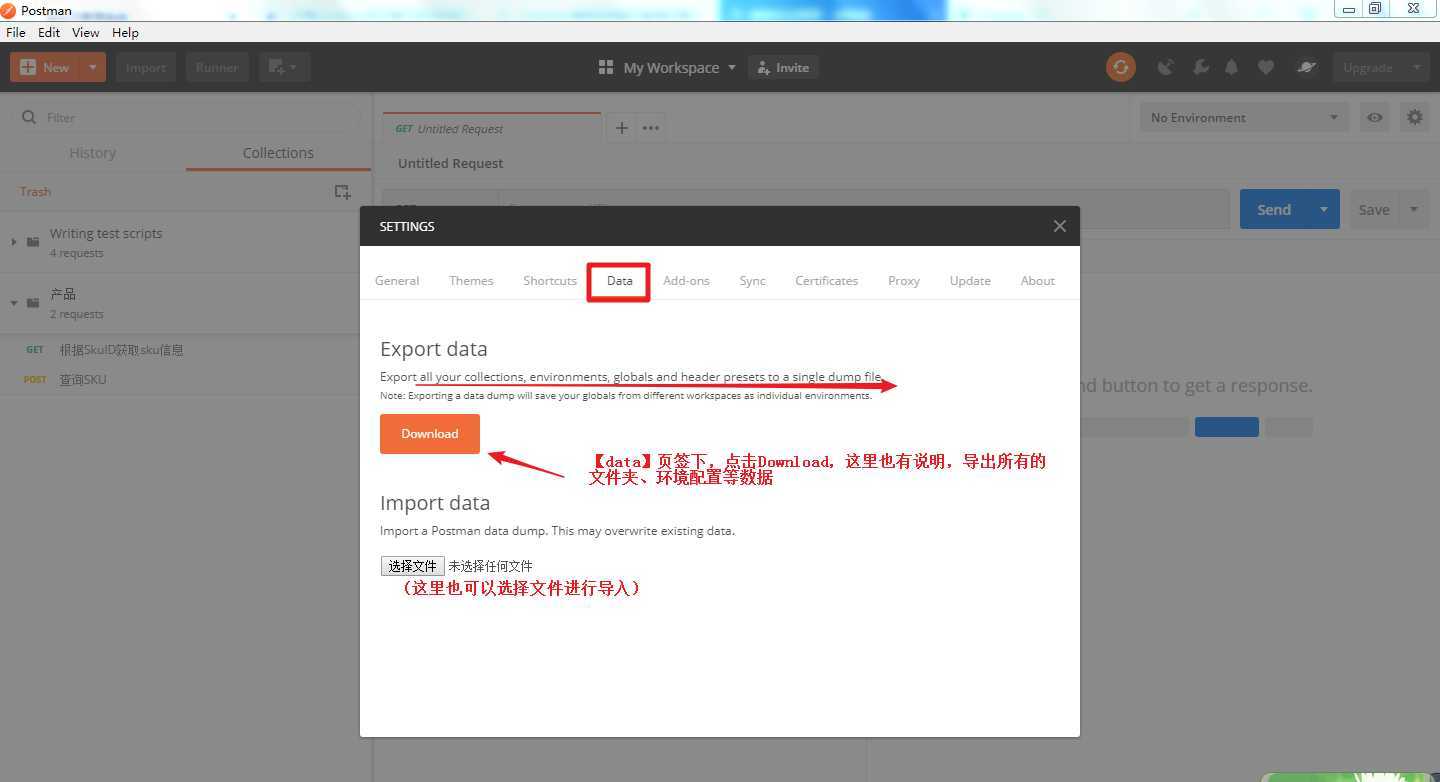Image resolution: width=1440 pixels, height=782 pixels.
Task: Open the wrench settings icon in header
Action: (1201, 67)
